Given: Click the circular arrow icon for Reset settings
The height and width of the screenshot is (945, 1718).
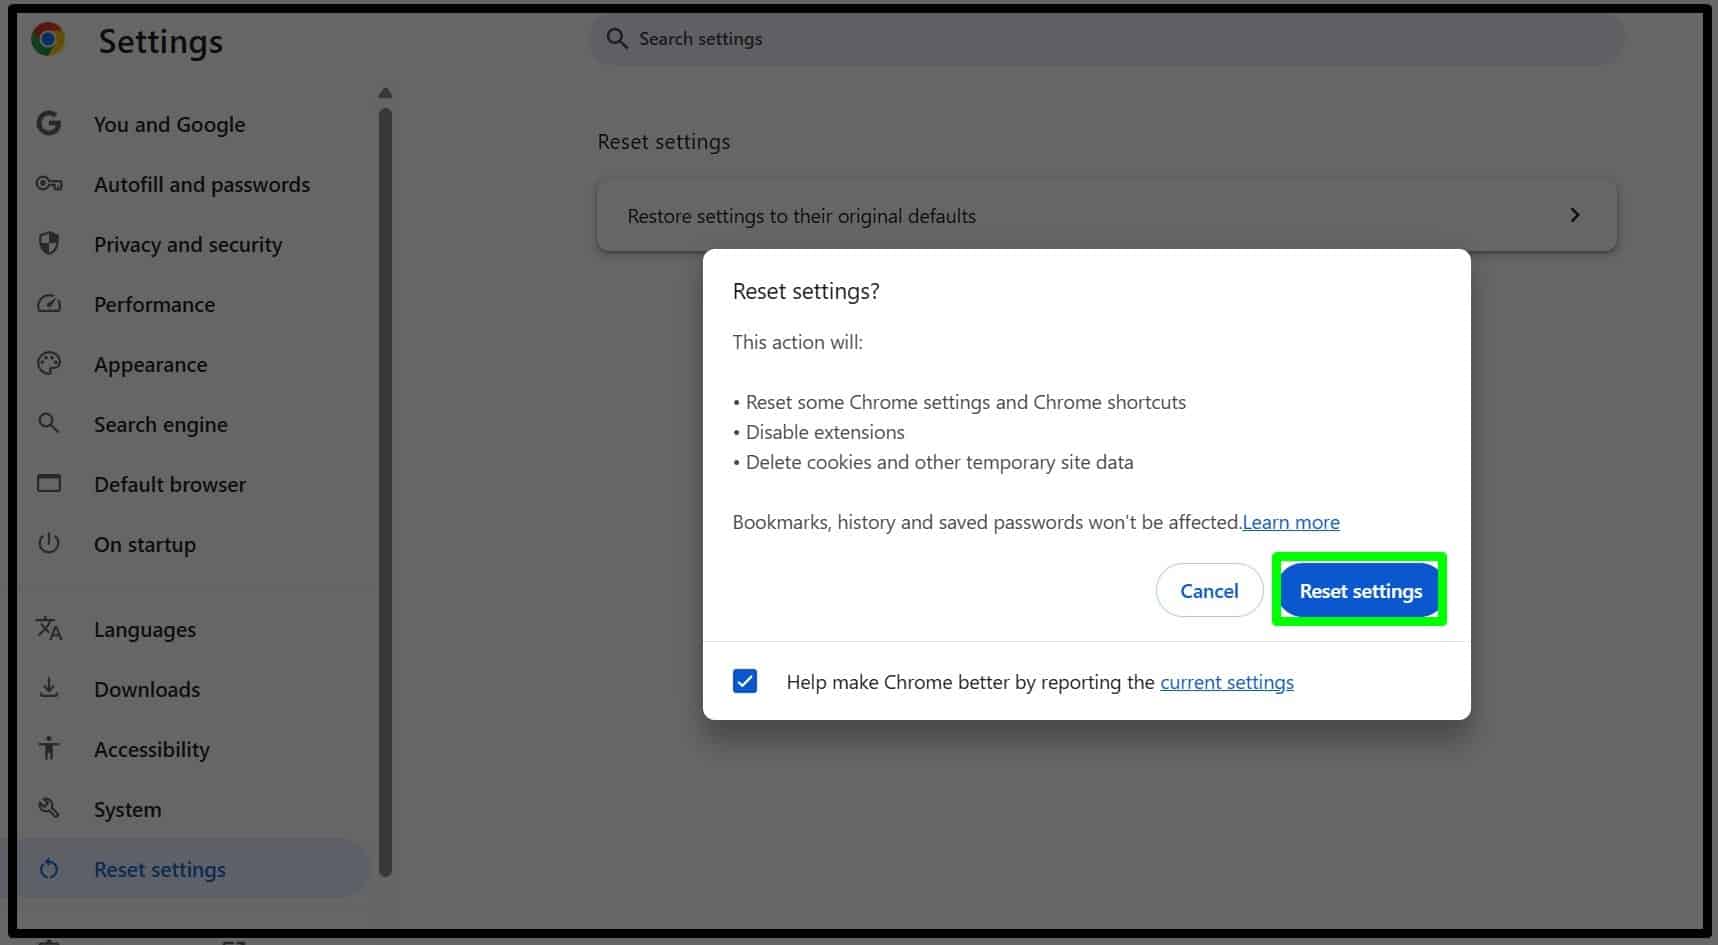Looking at the screenshot, I should tap(49, 869).
